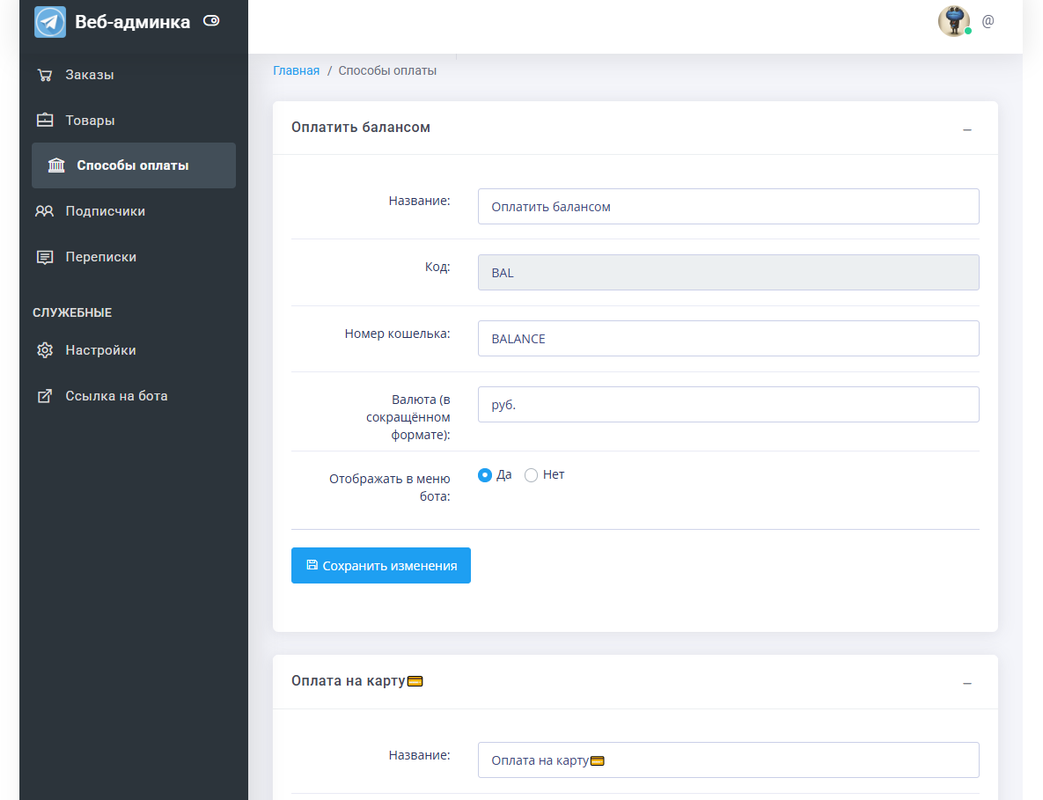Click the Код field containing BAL
The height and width of the screenshot is (800, 1043).
click(x=728, y=273)
